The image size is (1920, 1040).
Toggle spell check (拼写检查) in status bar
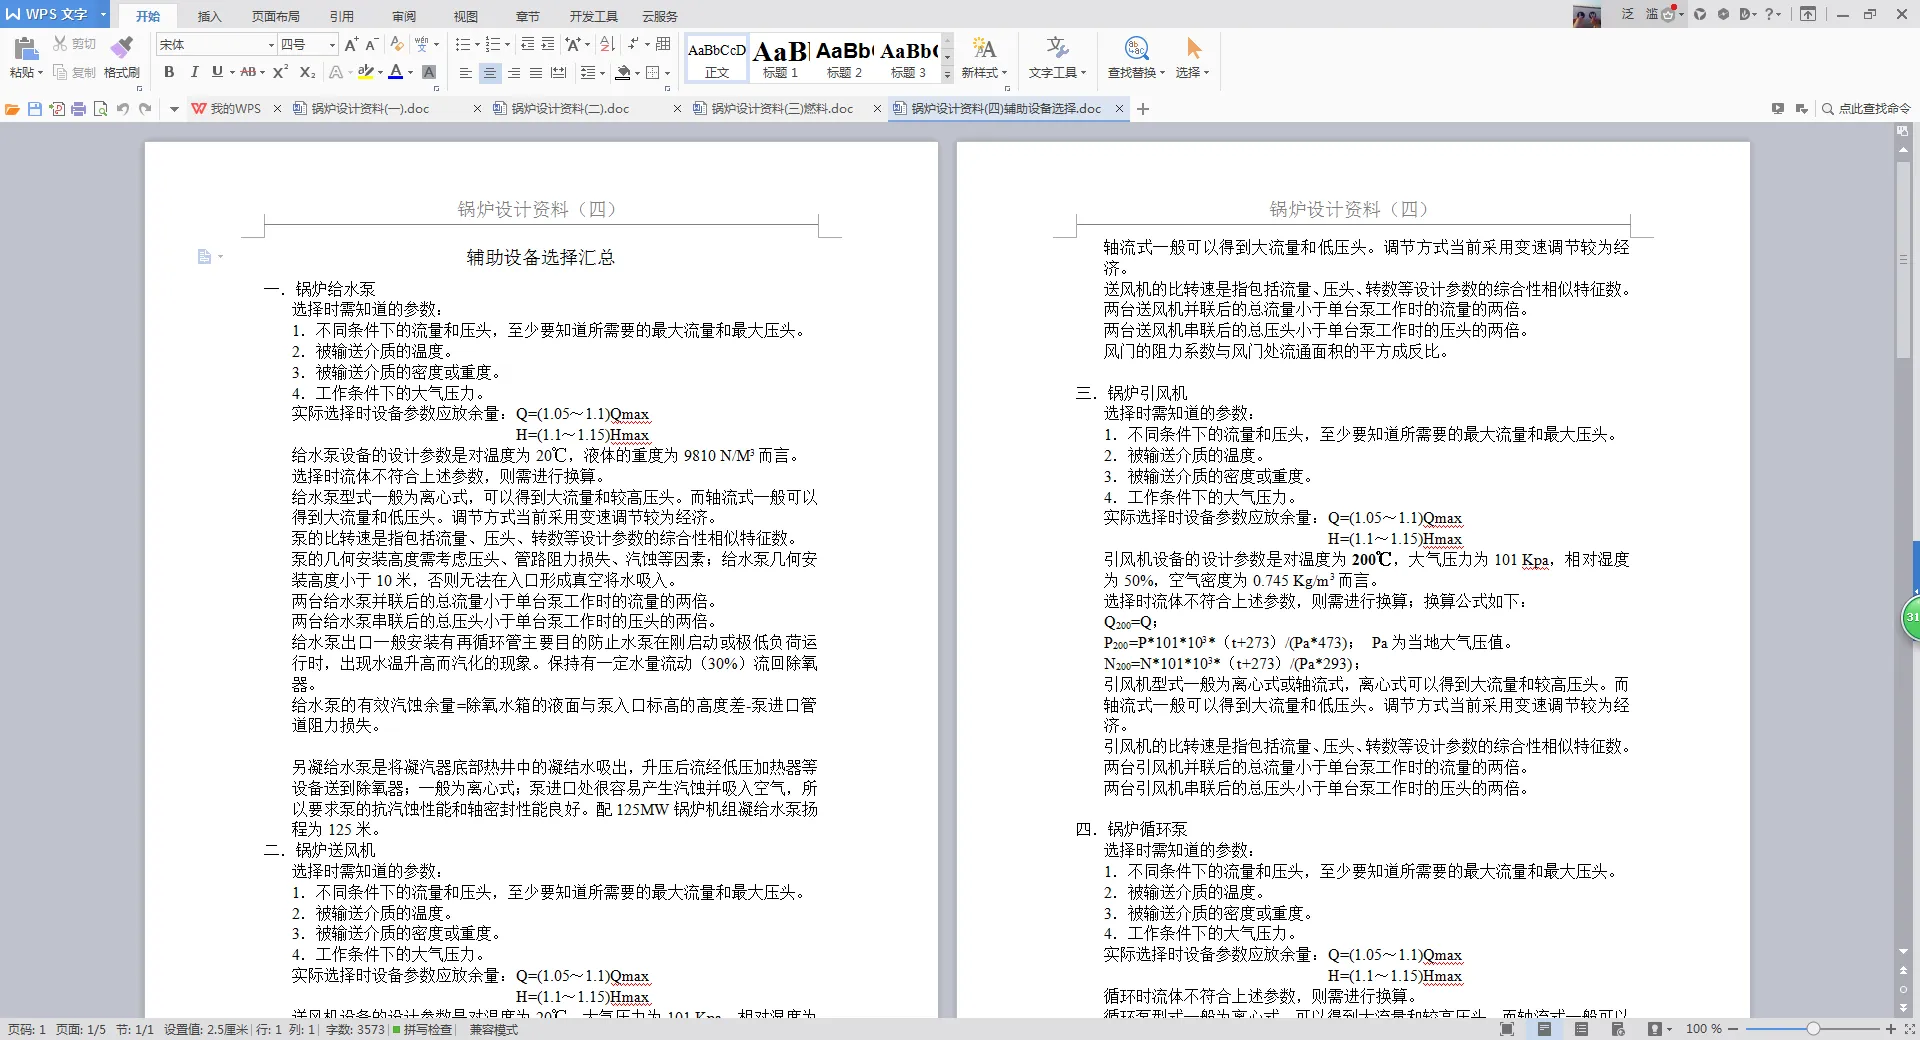pyautogui.click(x=422, y=1029)
